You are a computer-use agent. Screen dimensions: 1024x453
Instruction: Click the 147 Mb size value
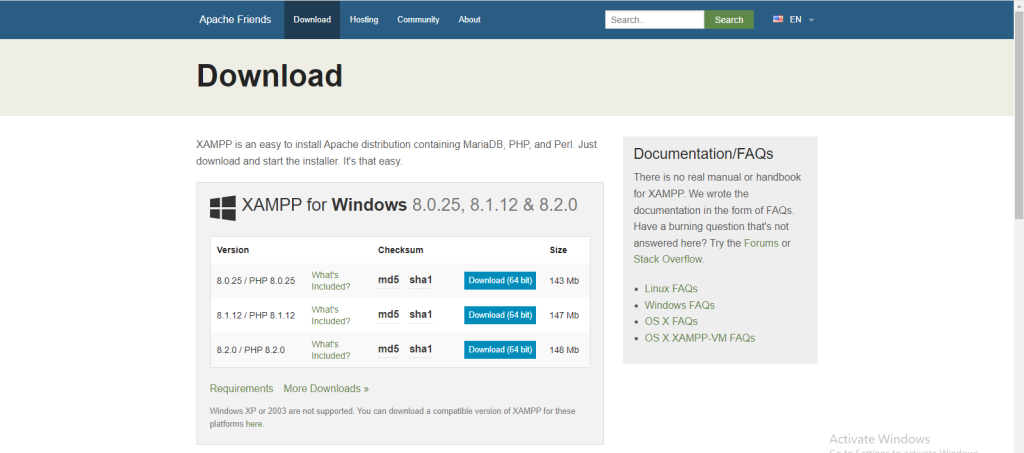pos(564,315)
